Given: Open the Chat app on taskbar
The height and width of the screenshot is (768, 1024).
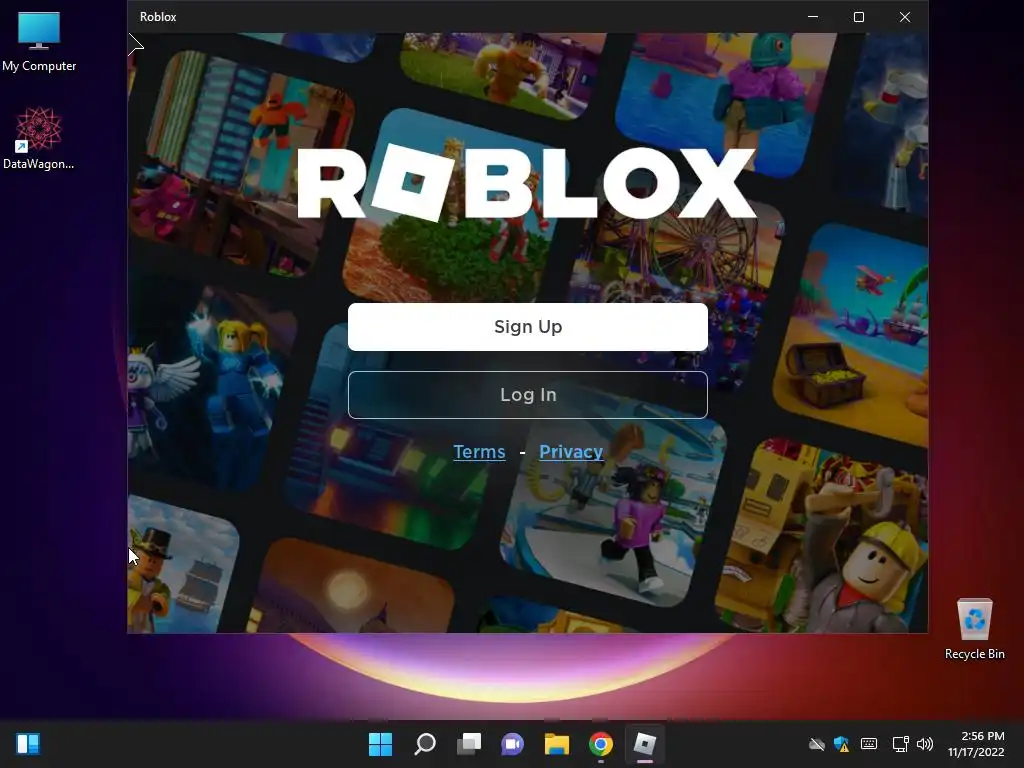Looking at the screenshot, I should pyautogui.click(x=512, y=744).
